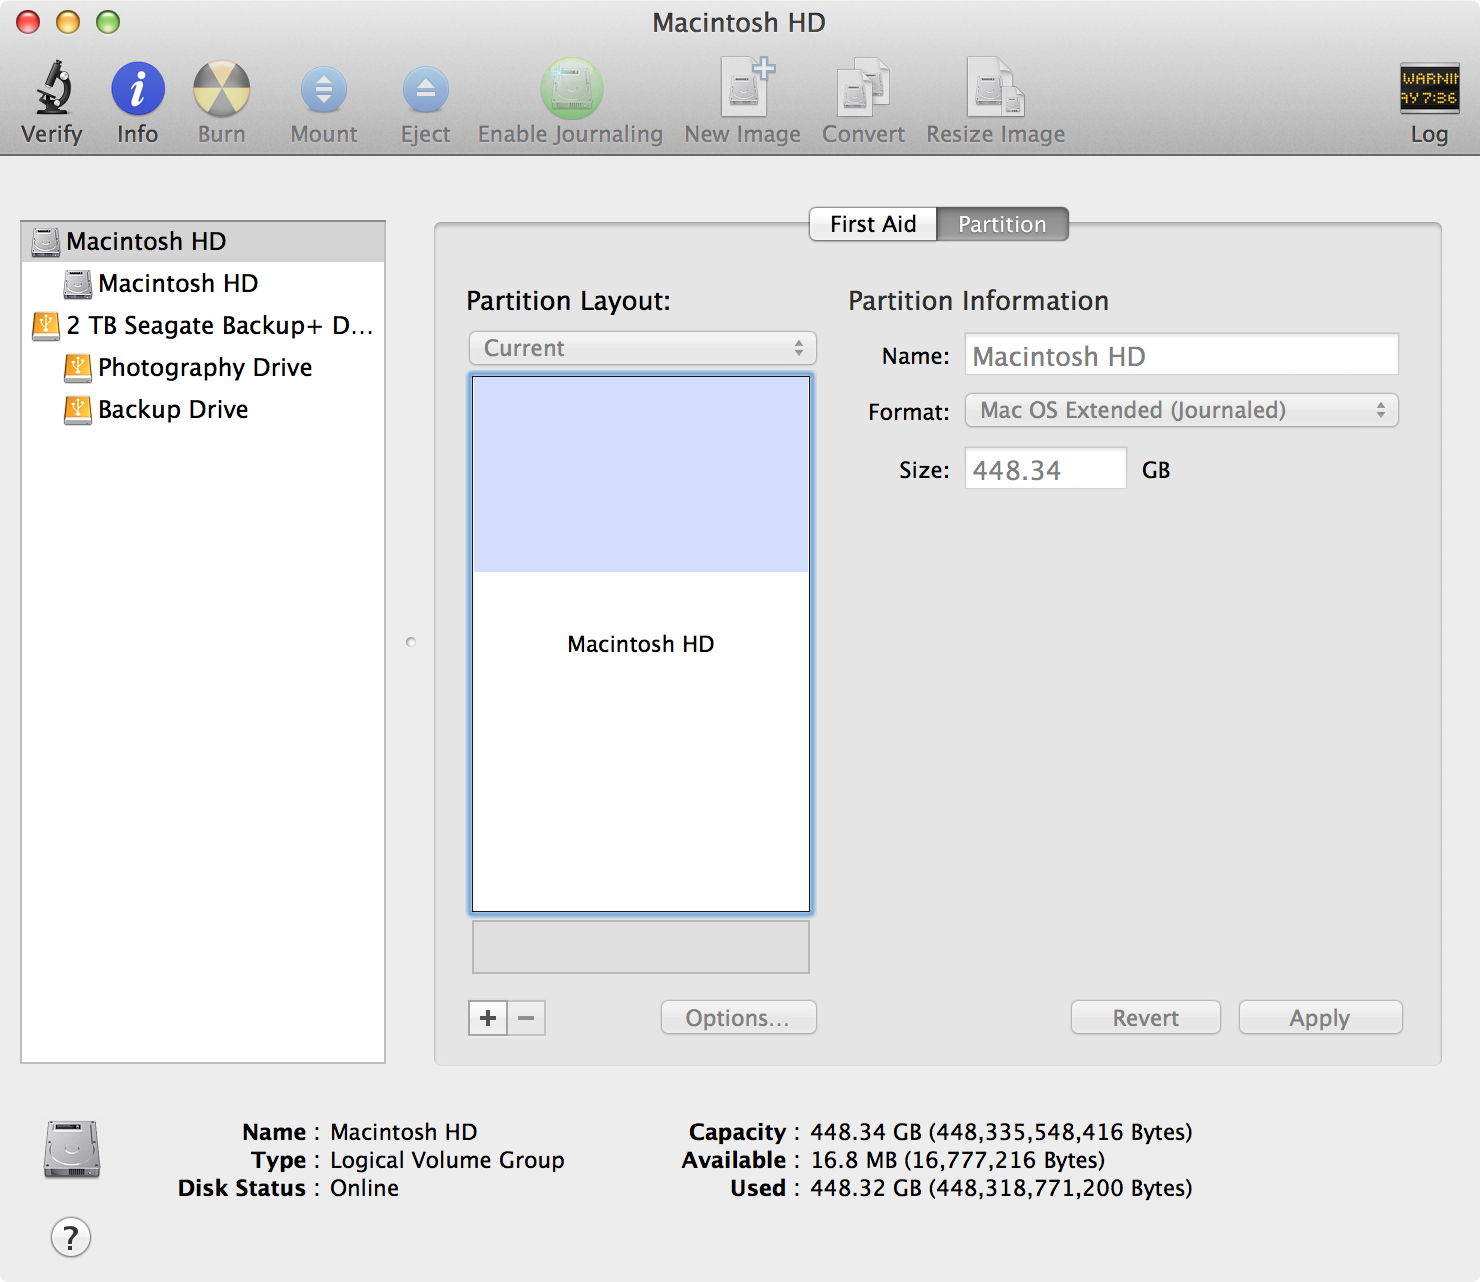Click Enable Journaling toolbar icon
1480x1282 pixels.
point(571,89)
